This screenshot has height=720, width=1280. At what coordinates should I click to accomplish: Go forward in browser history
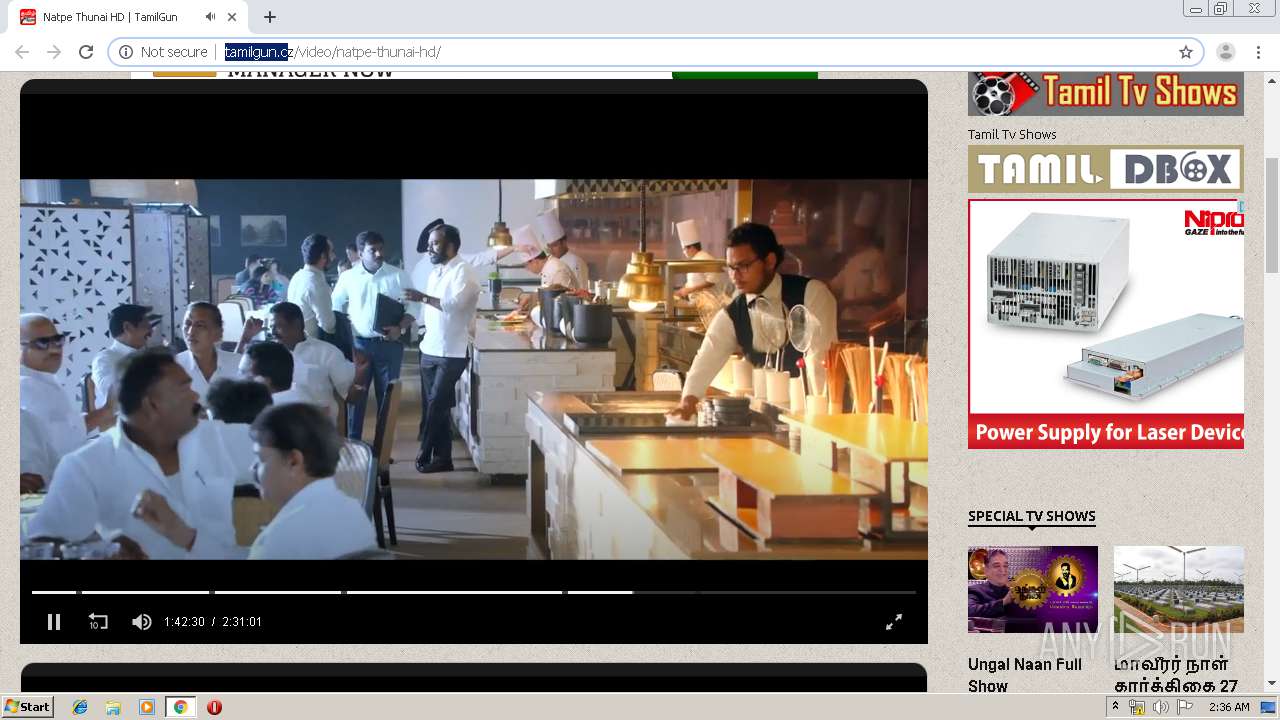coord(54,52)
